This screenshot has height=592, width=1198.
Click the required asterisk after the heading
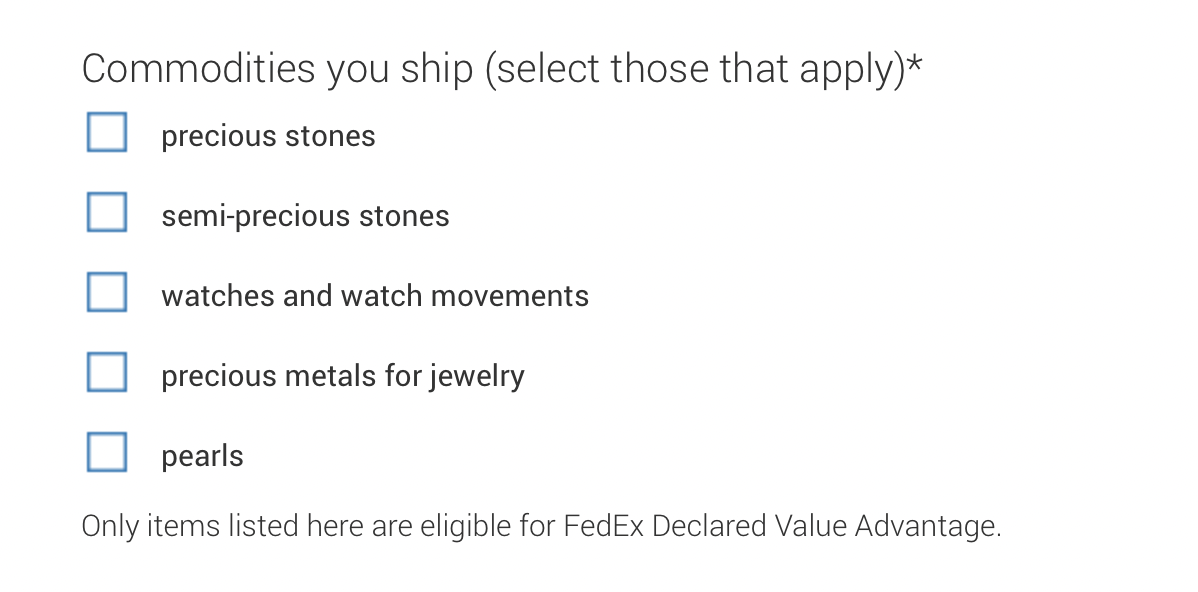coord(914,66)
